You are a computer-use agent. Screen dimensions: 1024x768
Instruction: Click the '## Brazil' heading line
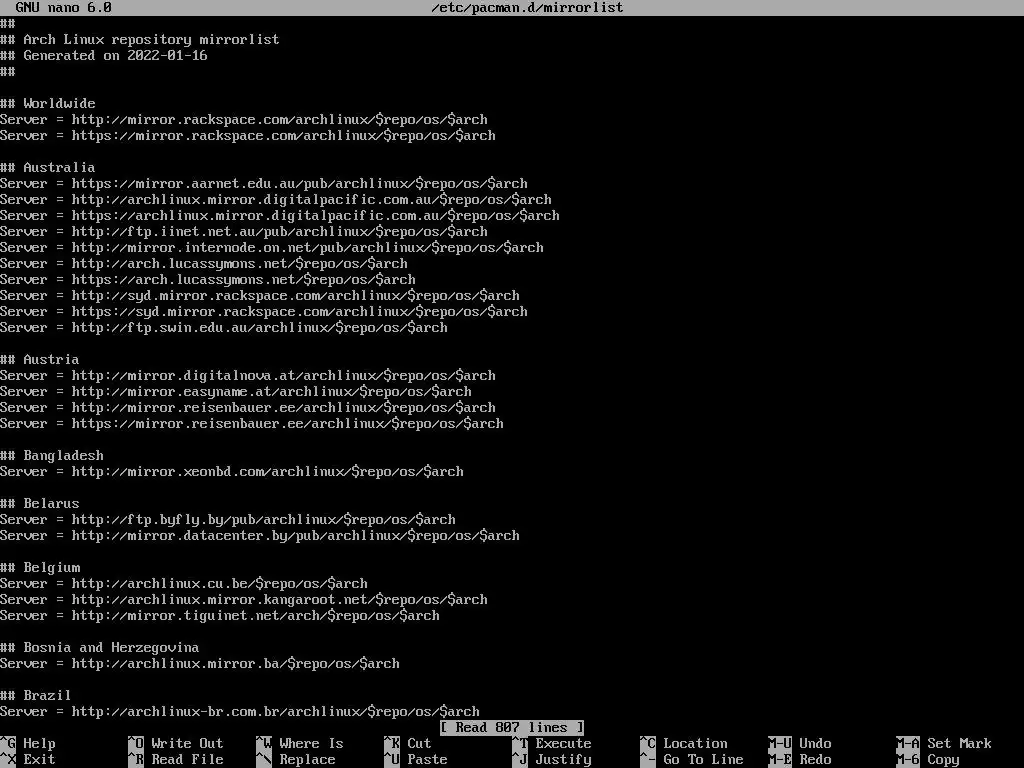coord(35,696)
